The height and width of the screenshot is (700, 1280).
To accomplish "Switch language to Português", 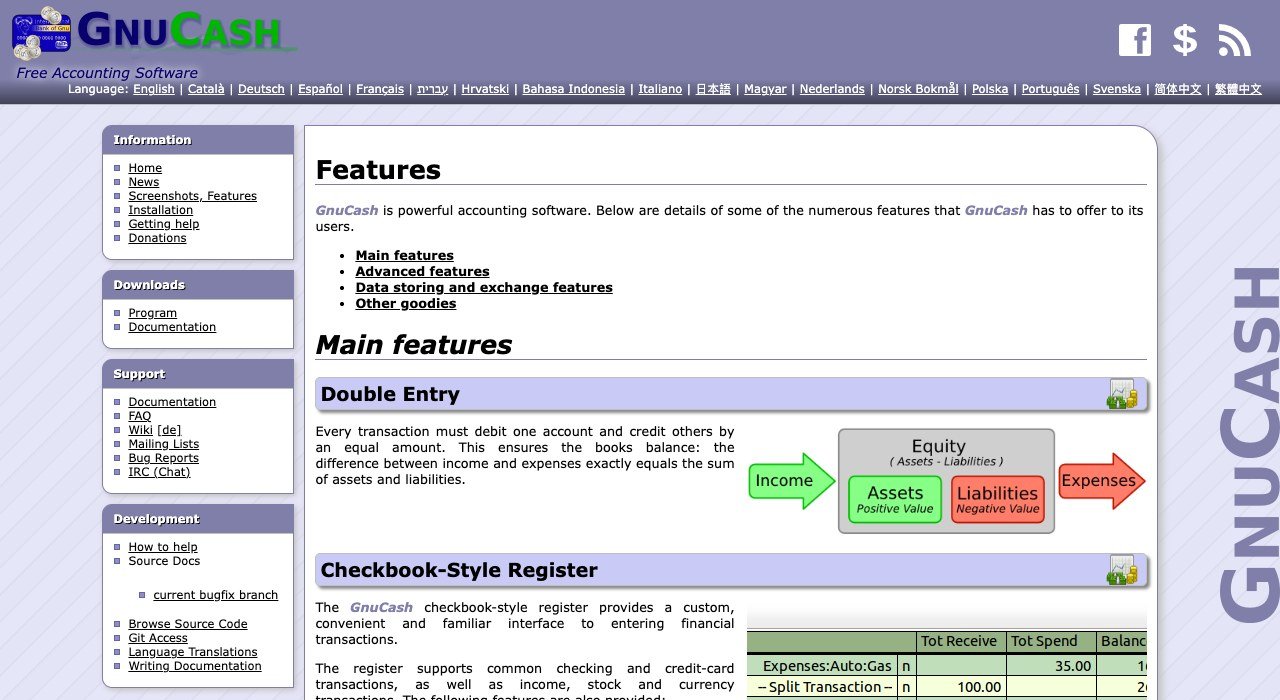I will click(1050, 89).
